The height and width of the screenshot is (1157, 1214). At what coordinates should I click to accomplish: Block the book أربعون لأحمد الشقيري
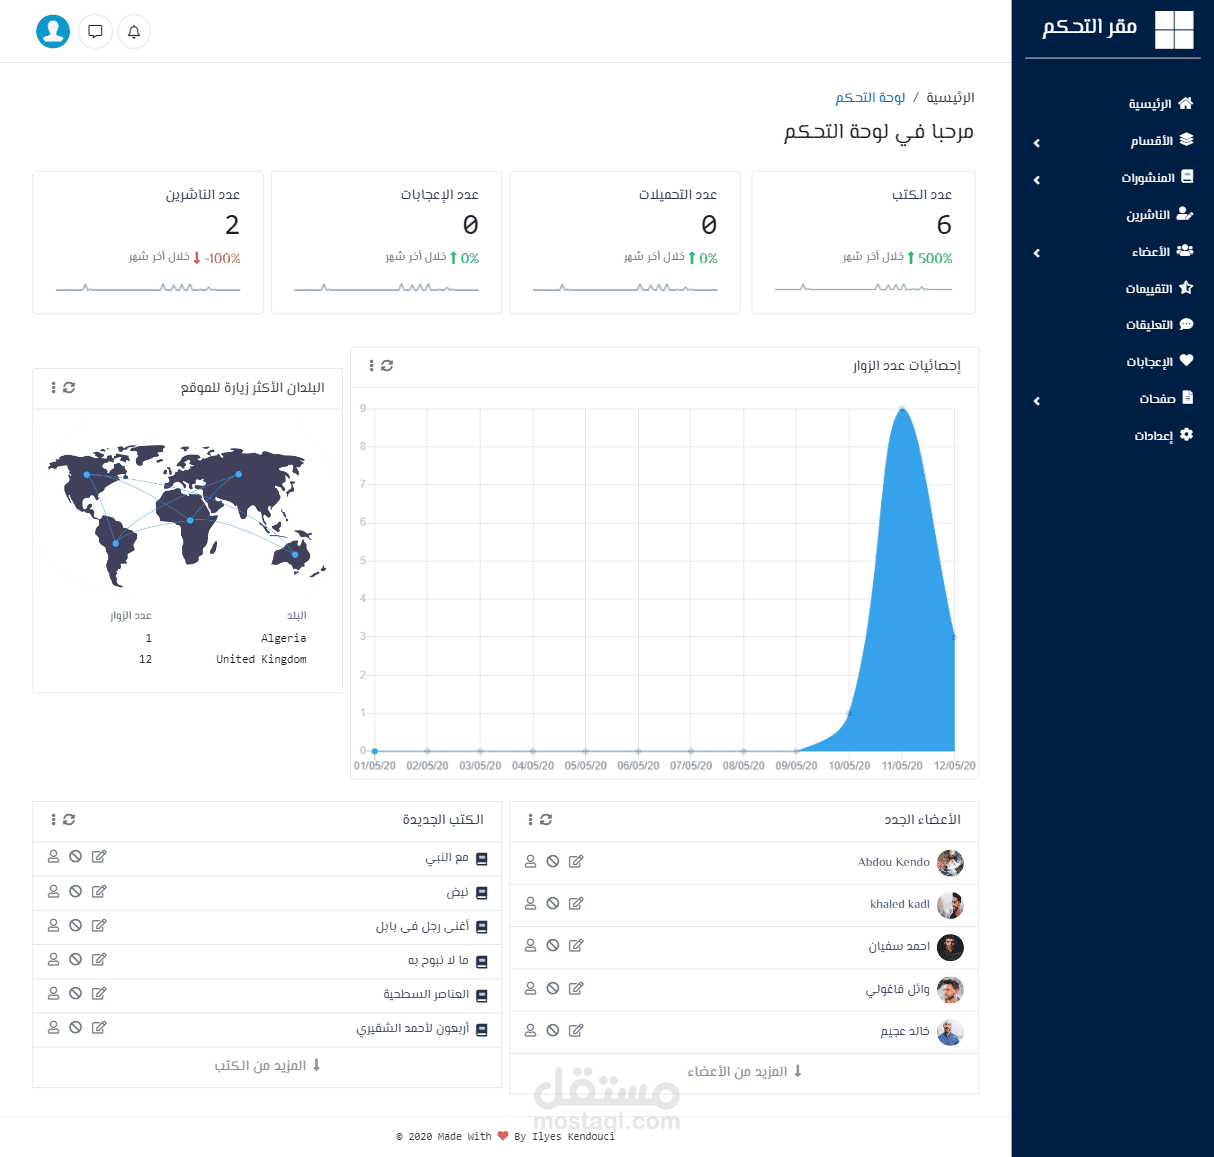pyautogui.click(x=76, y=1028)
